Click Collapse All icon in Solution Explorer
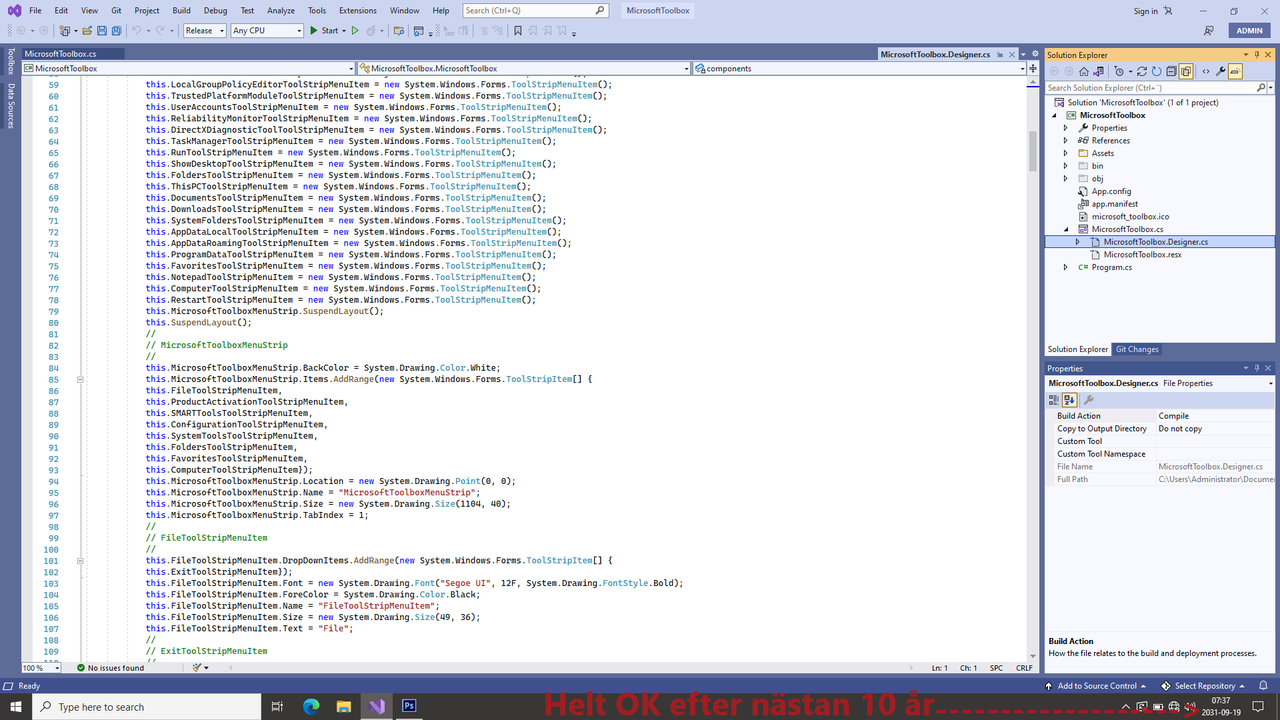This screenshot has height=720, width=1280. click(x=1171, y=71)
